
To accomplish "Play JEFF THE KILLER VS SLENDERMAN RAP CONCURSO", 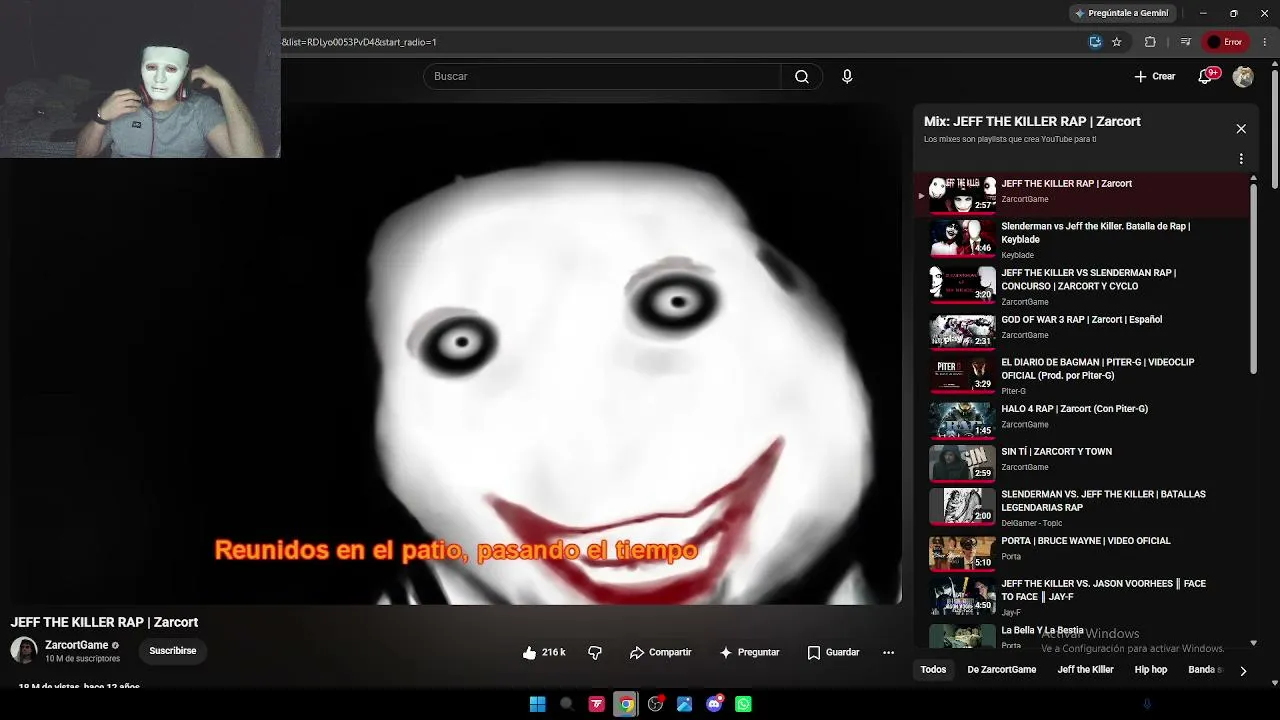I will click(x=1084, y=286).
